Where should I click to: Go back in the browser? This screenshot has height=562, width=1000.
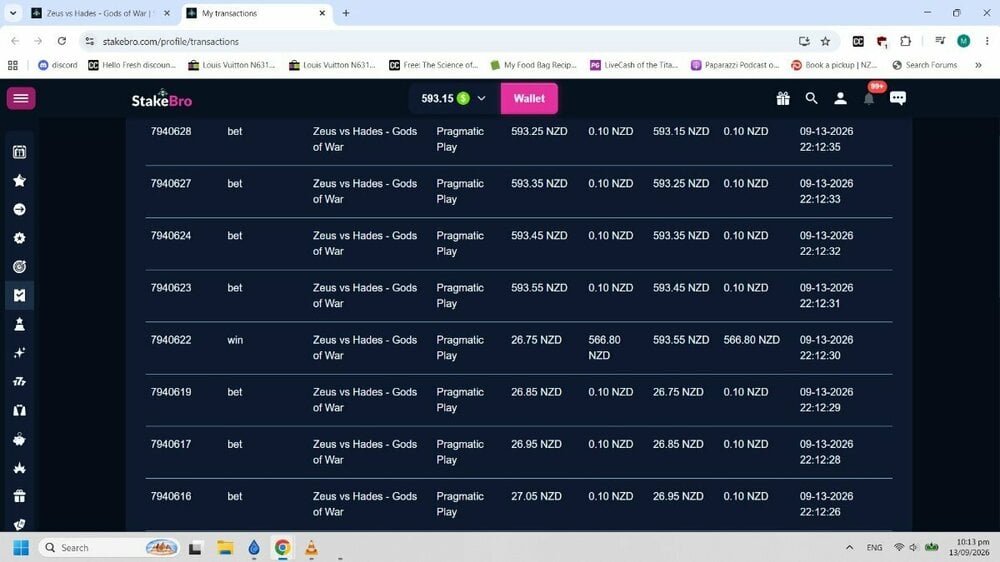point(15,41)
